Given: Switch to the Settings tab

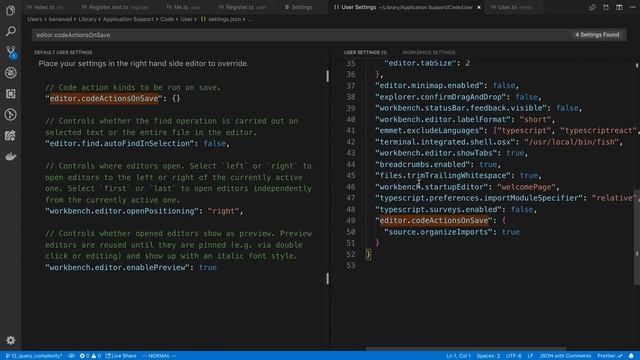Looking at the screenshot, I should (299, 7).
